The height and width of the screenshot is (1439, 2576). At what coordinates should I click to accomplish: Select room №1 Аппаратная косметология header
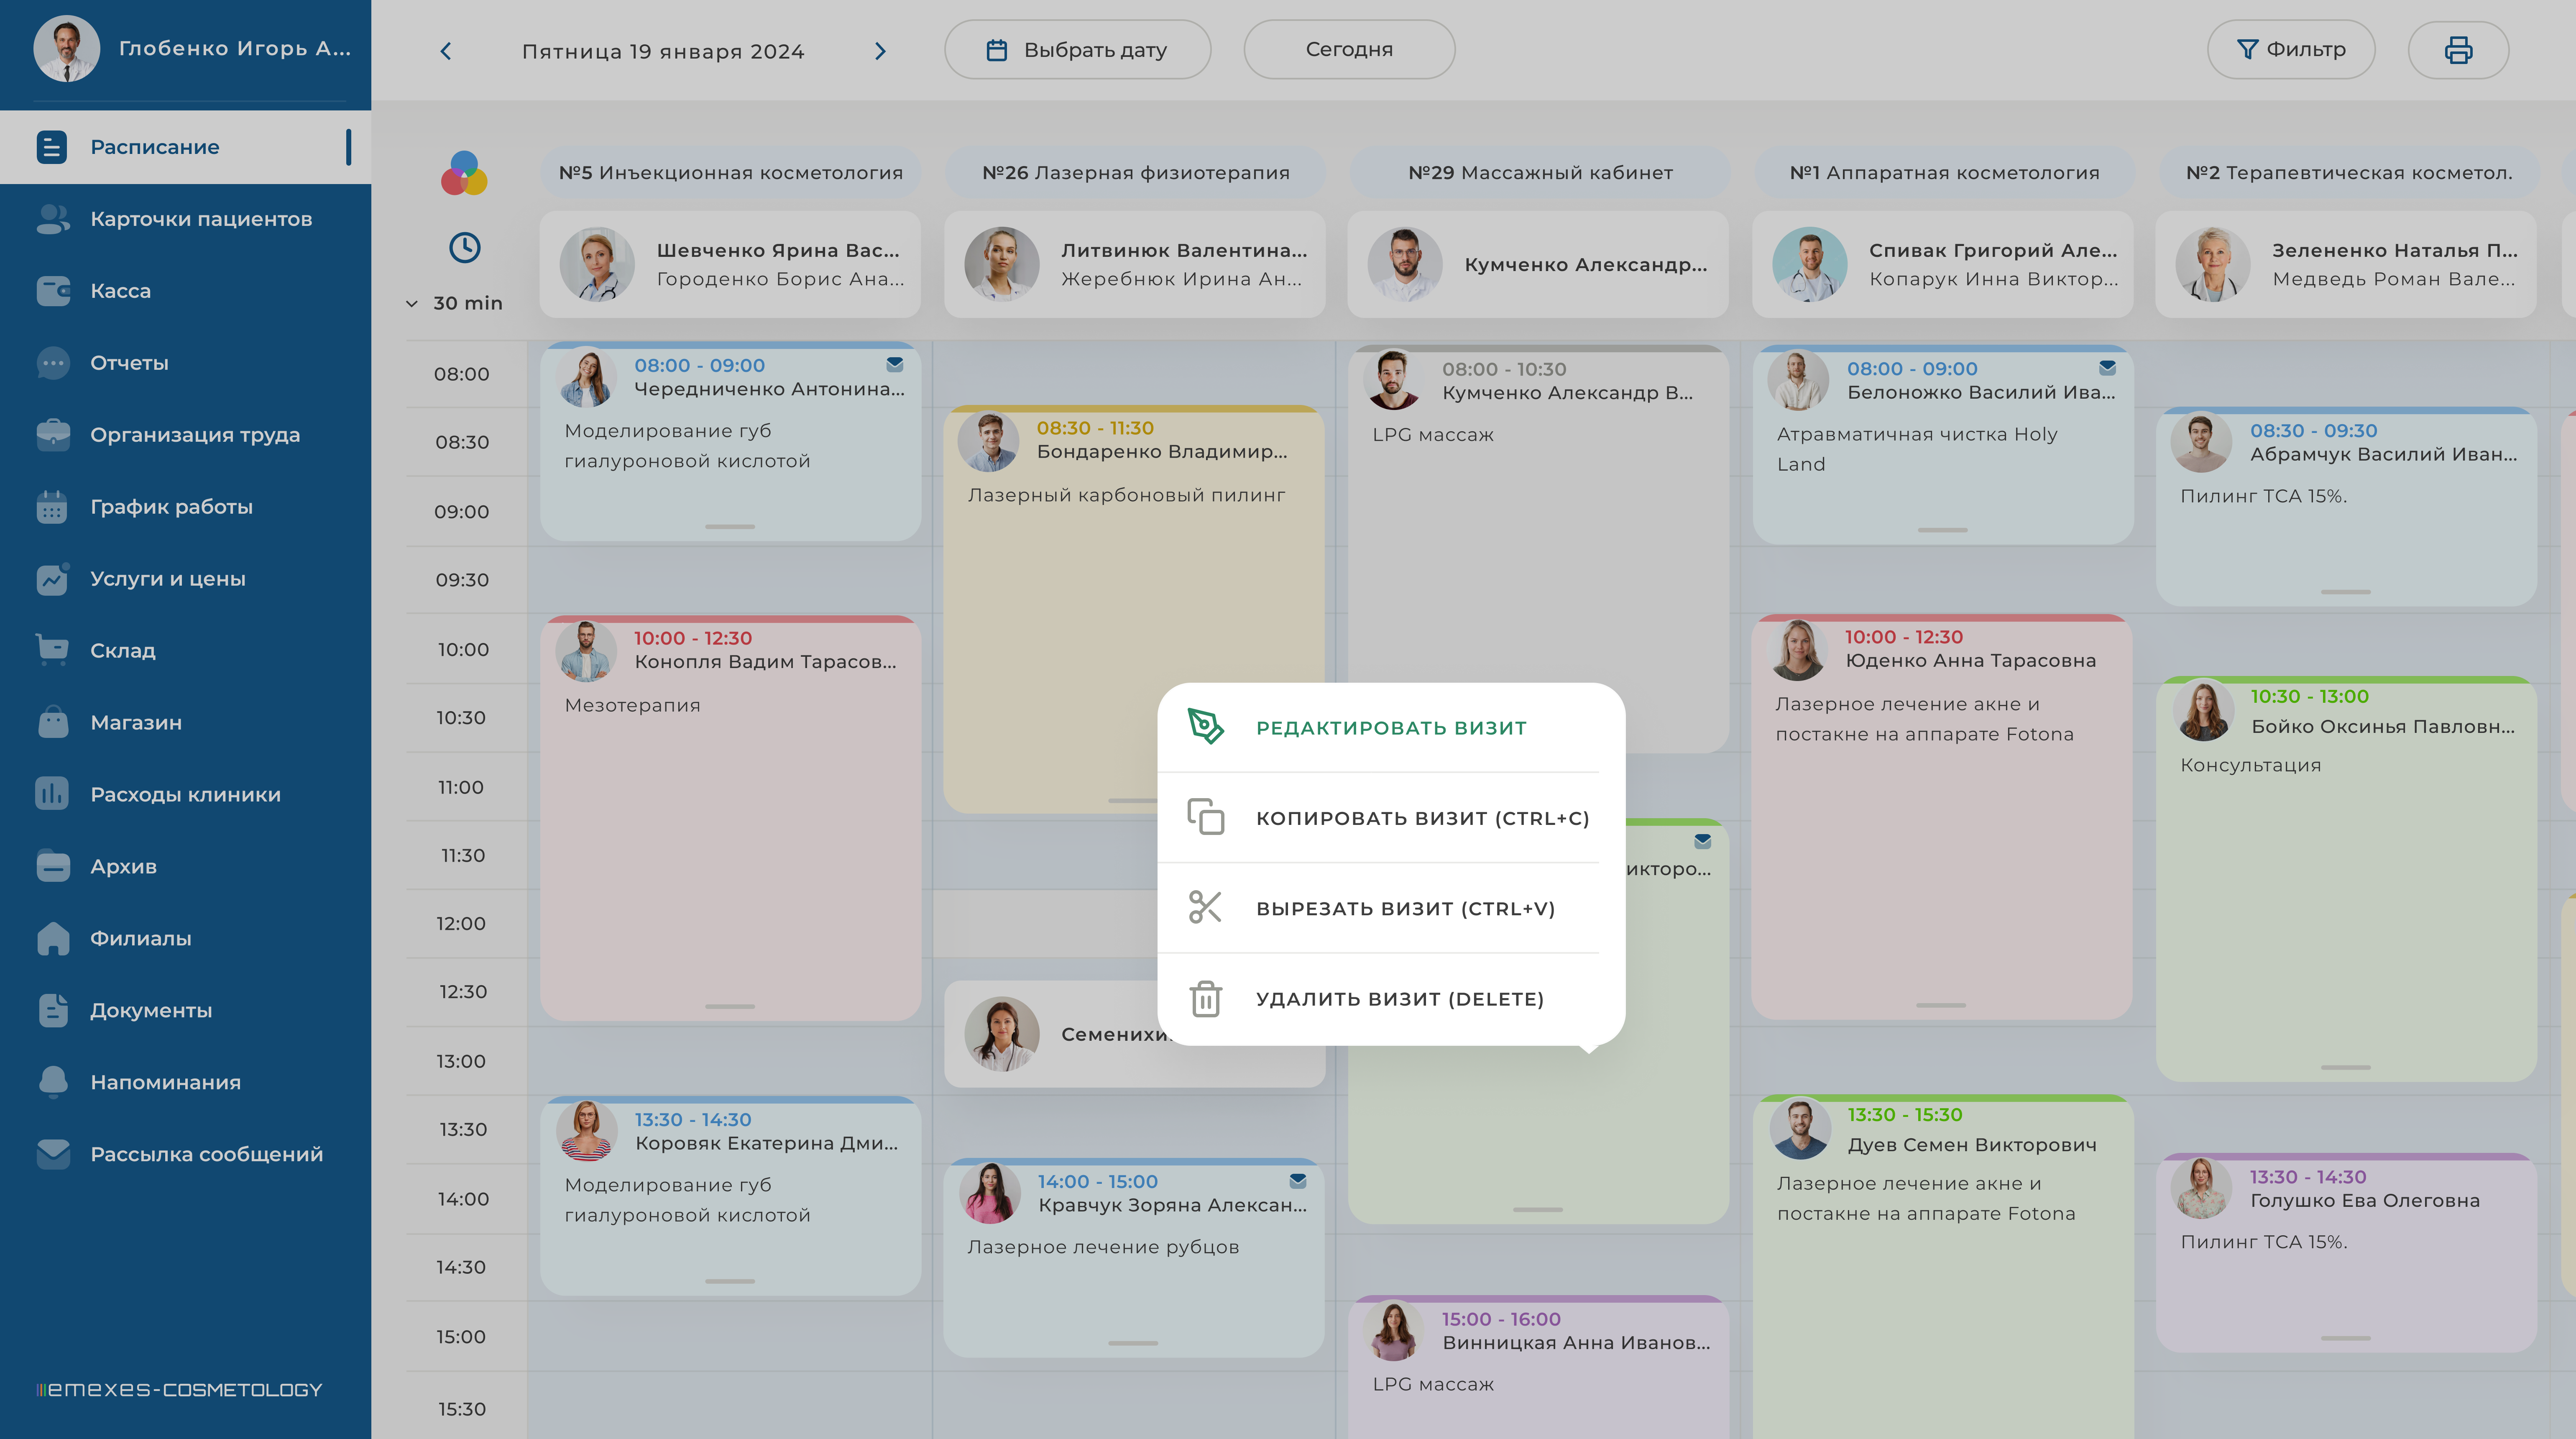pos(1944,173)
